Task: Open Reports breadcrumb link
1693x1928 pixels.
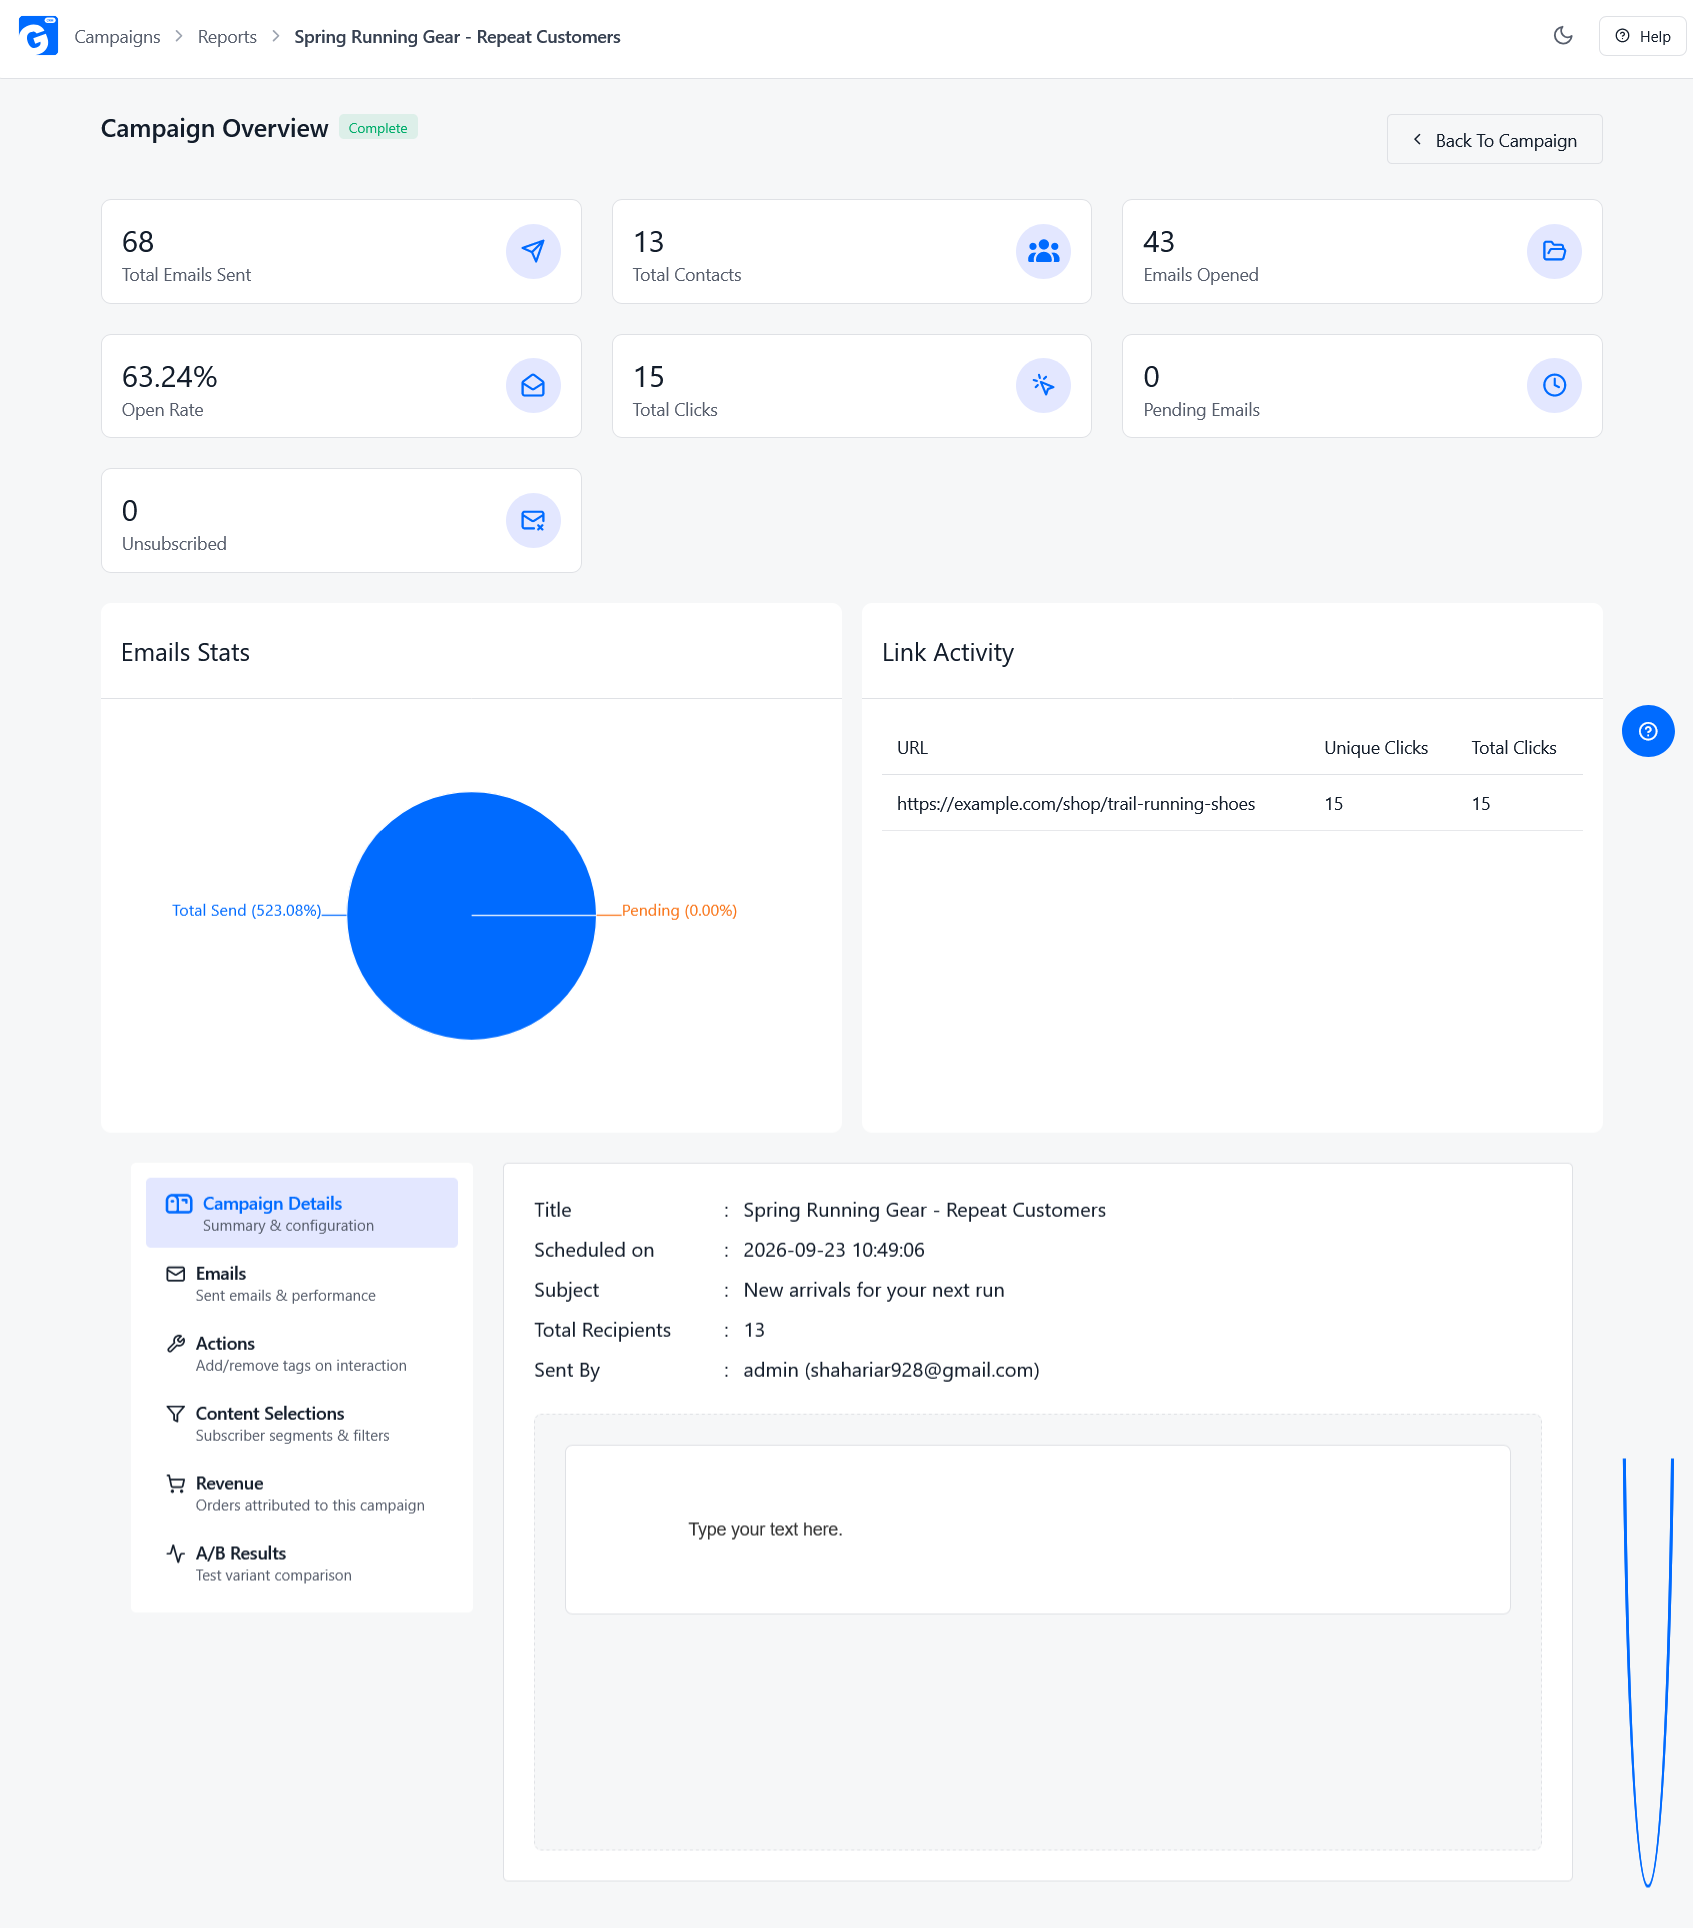Action: (227, 37)
